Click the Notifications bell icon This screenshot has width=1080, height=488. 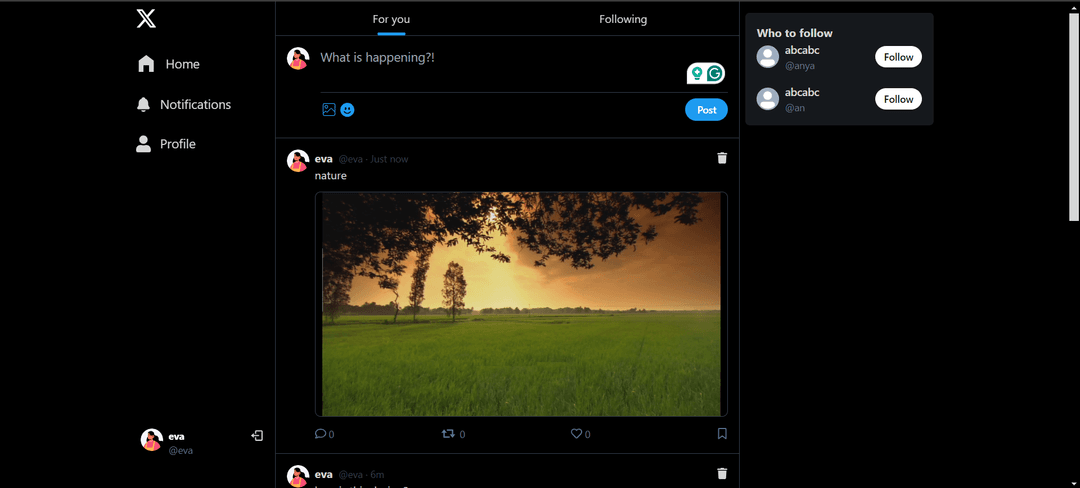pyautogui.click(x=143, y=105)
